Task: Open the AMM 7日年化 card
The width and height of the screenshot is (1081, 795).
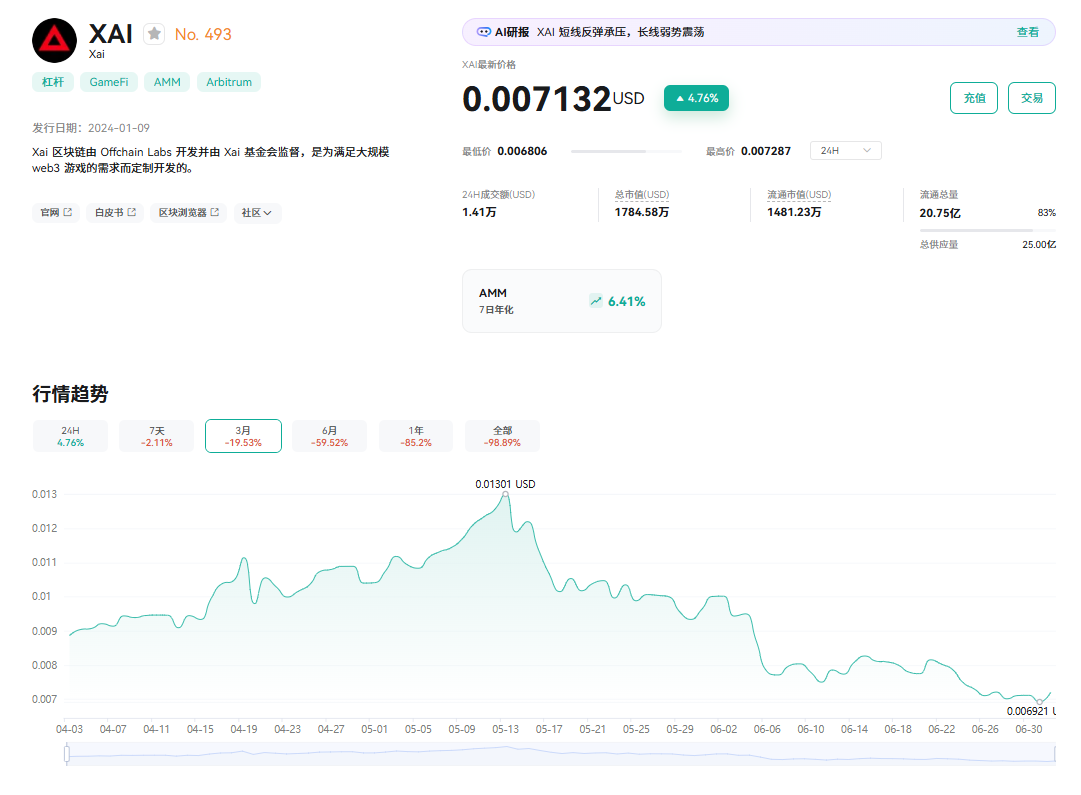Action: click(x=561, y=301)
